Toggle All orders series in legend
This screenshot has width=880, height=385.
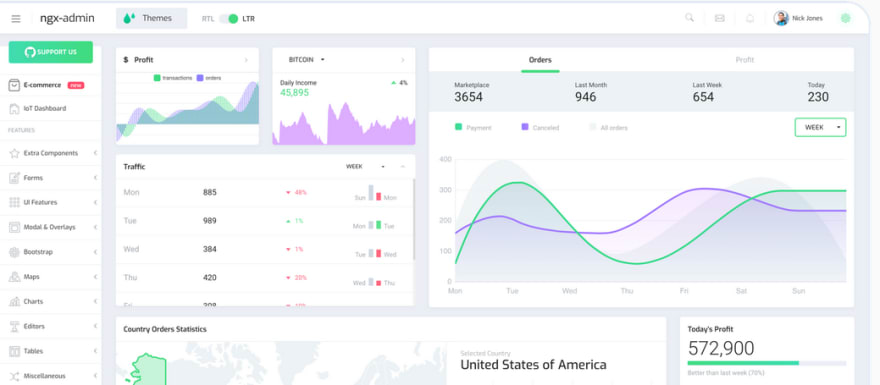tap(608, 127)
